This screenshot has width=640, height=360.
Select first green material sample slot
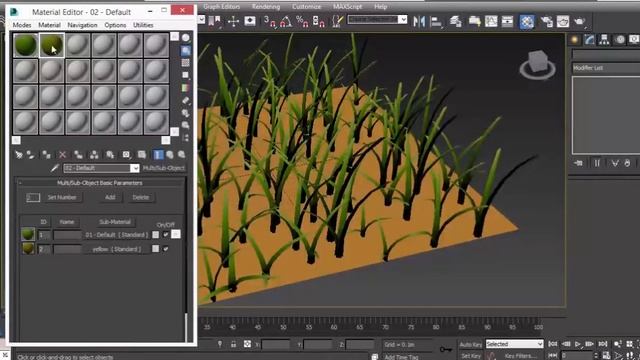pos(25,45)
